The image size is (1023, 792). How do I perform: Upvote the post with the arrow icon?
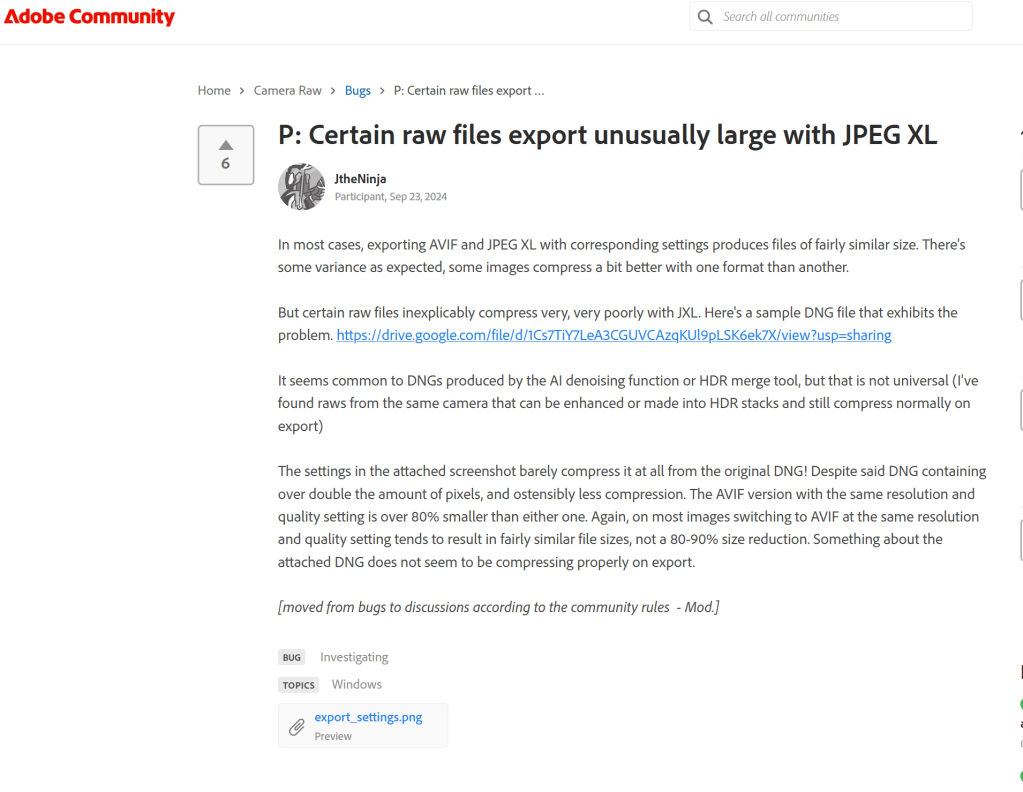pos(226,145)
